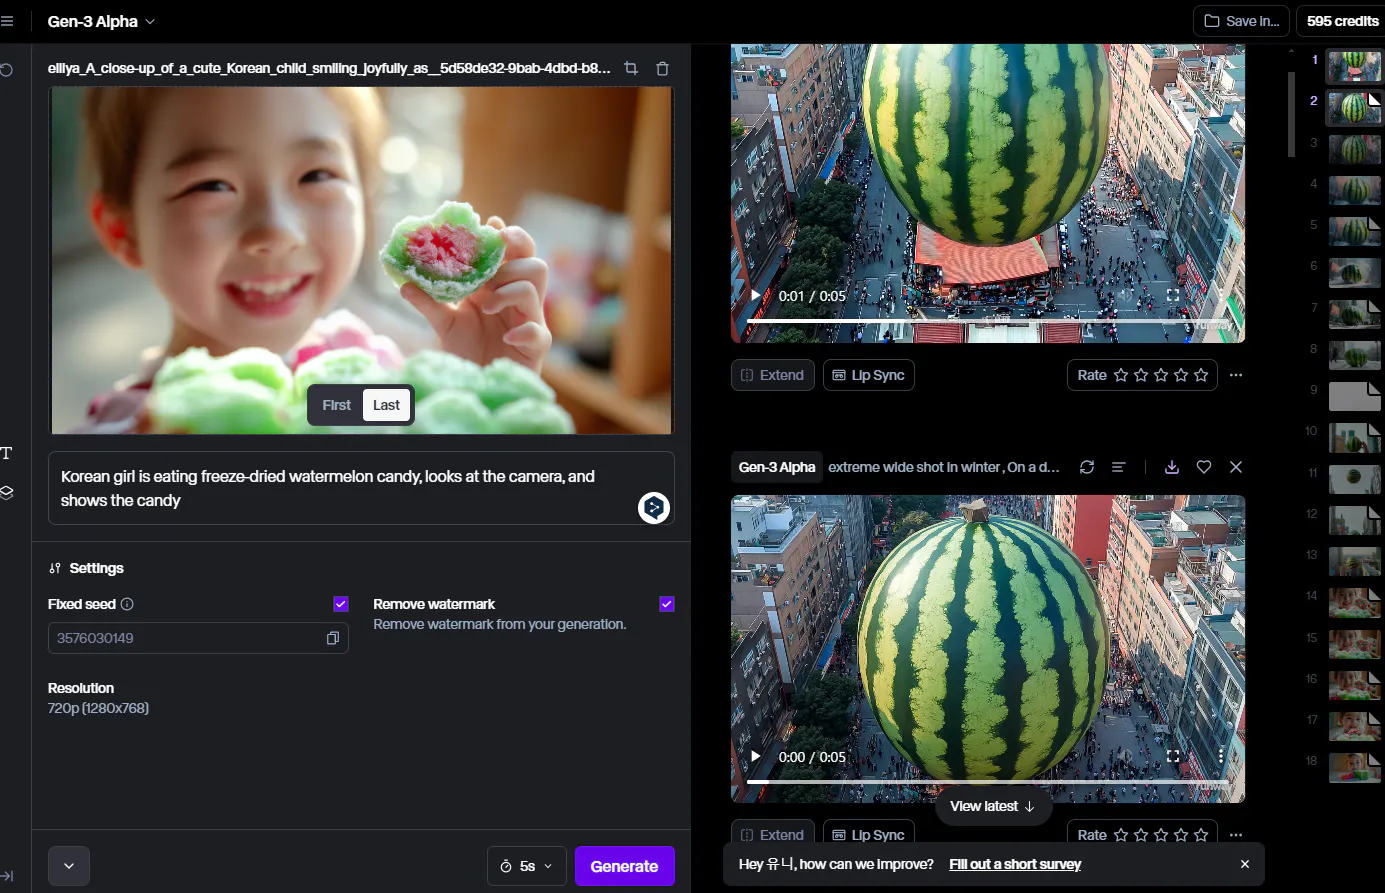1385x893 pixels.
Task: Rate the 0:01 video five stars
Action: pos(1201,375)
